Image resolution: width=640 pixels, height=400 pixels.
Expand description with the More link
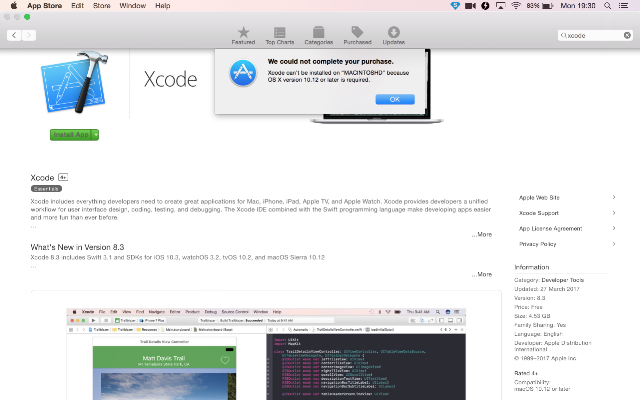click(482, 234)
